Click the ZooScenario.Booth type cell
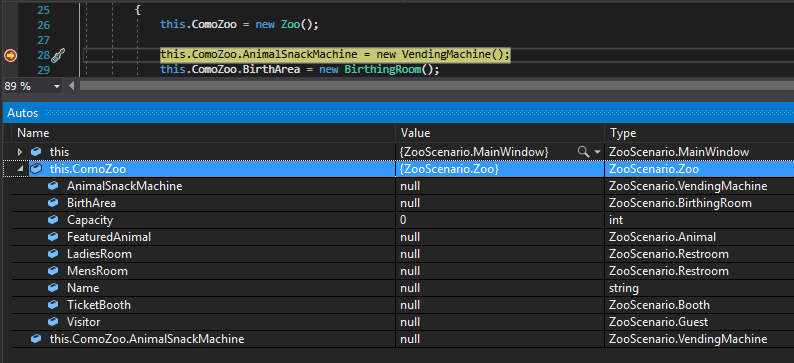The height and width of the screenshot is (363, 794). (699, 305)
